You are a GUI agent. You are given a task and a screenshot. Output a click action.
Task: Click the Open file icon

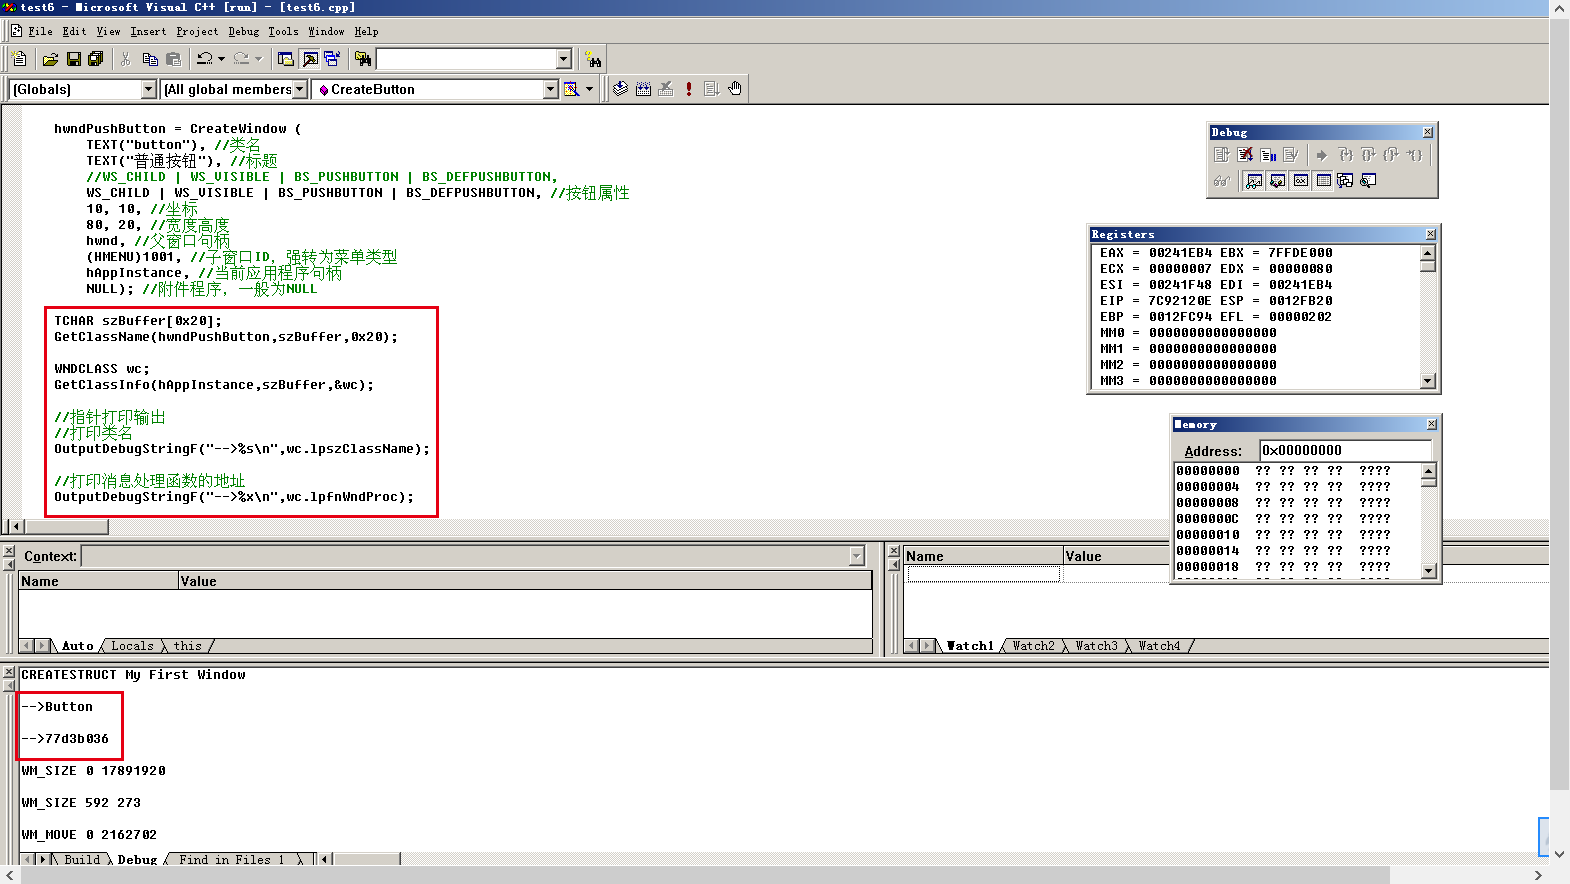point(50,59)
